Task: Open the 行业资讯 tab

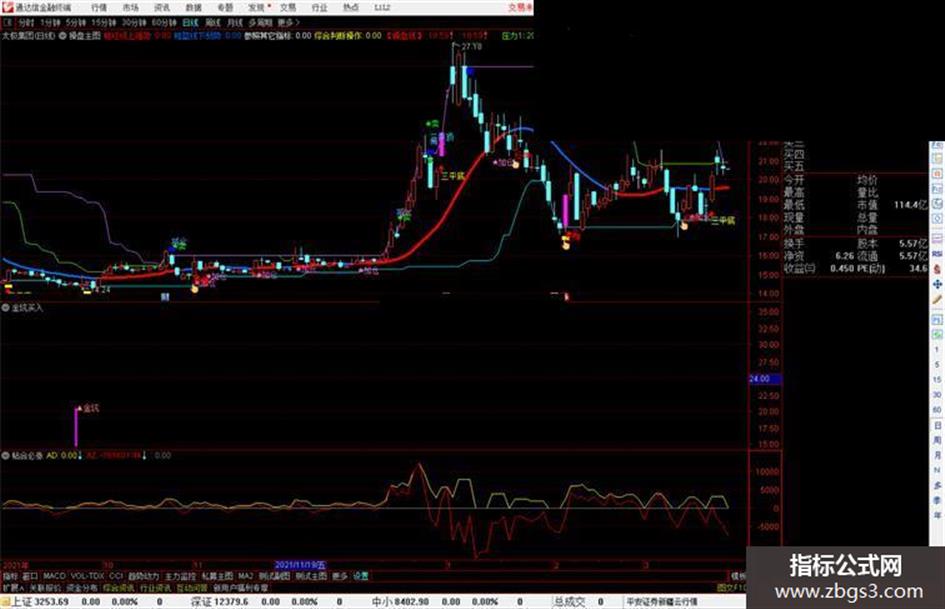Action: coord(155,587)
